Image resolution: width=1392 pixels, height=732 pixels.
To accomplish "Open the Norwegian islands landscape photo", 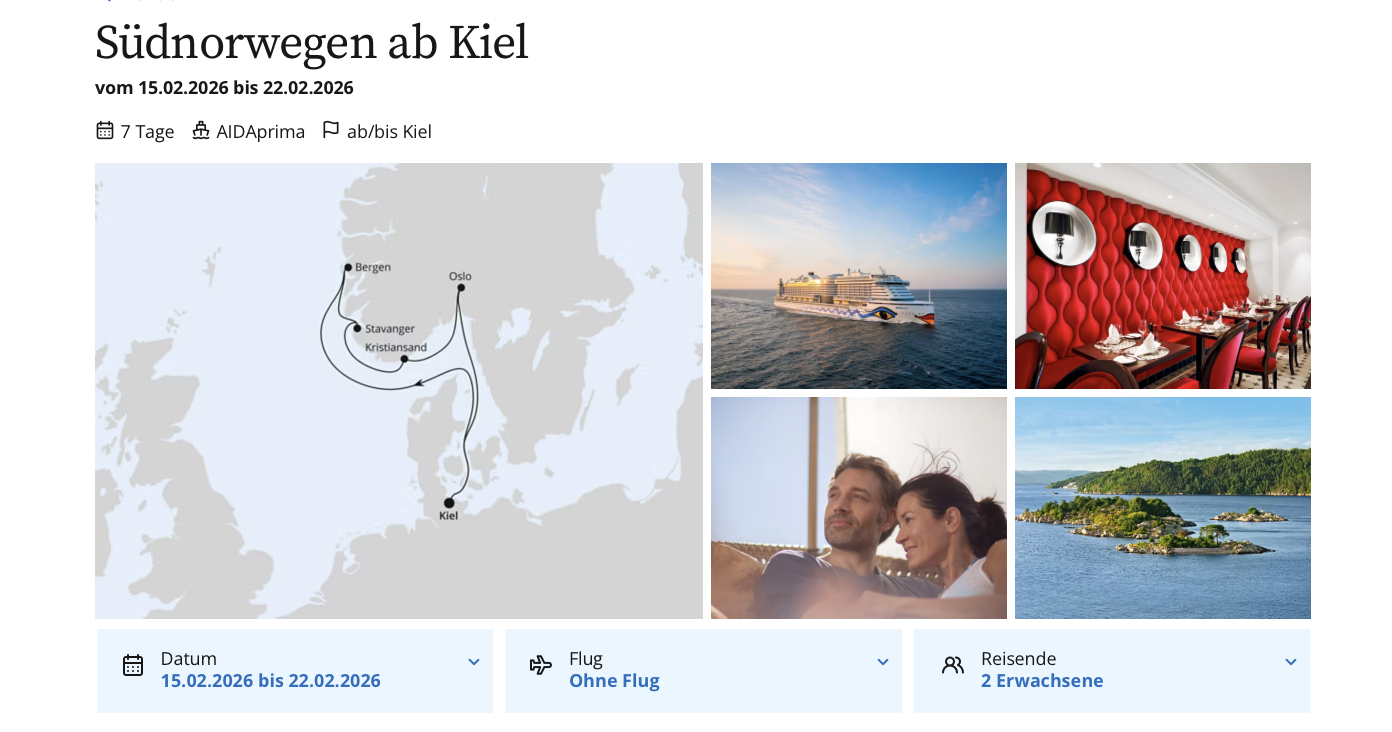I will coord(1162,508).
